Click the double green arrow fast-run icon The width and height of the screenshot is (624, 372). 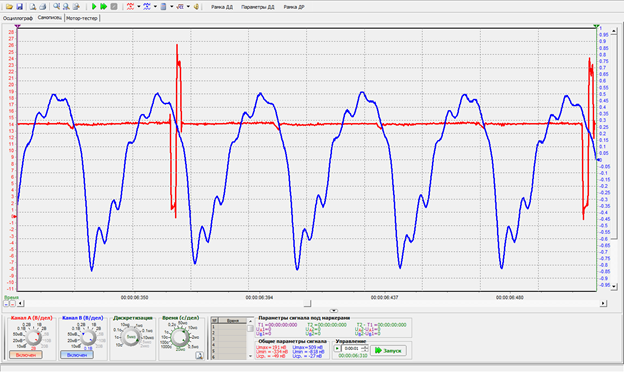coord(103,6)
